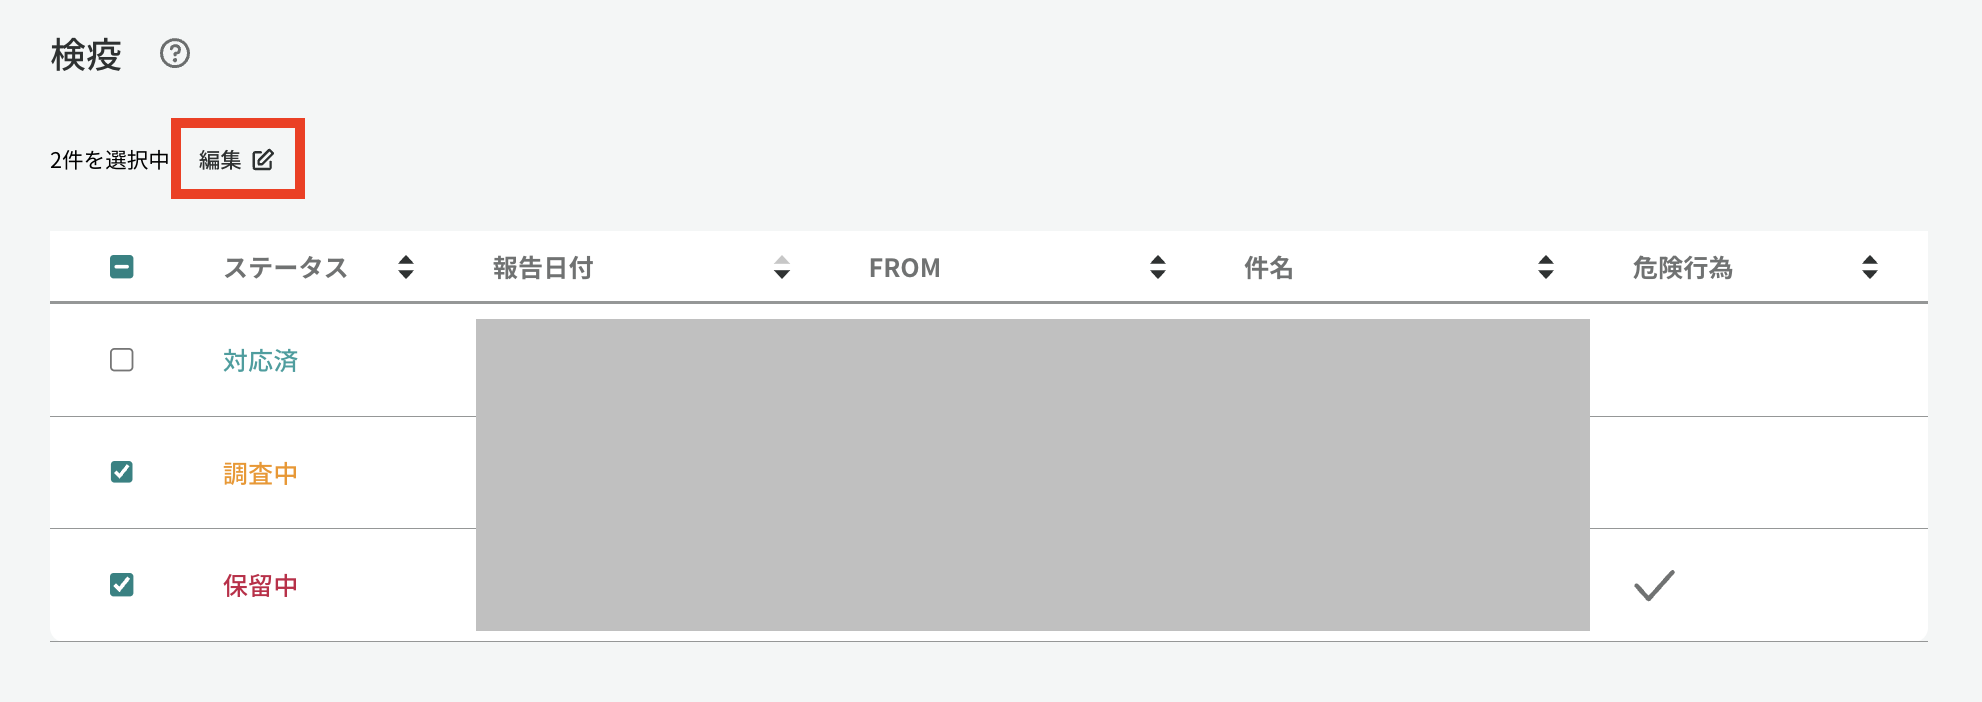
Task: Click the 危険行為 checkmark in 保留中 row
Action: [1654, 585]
